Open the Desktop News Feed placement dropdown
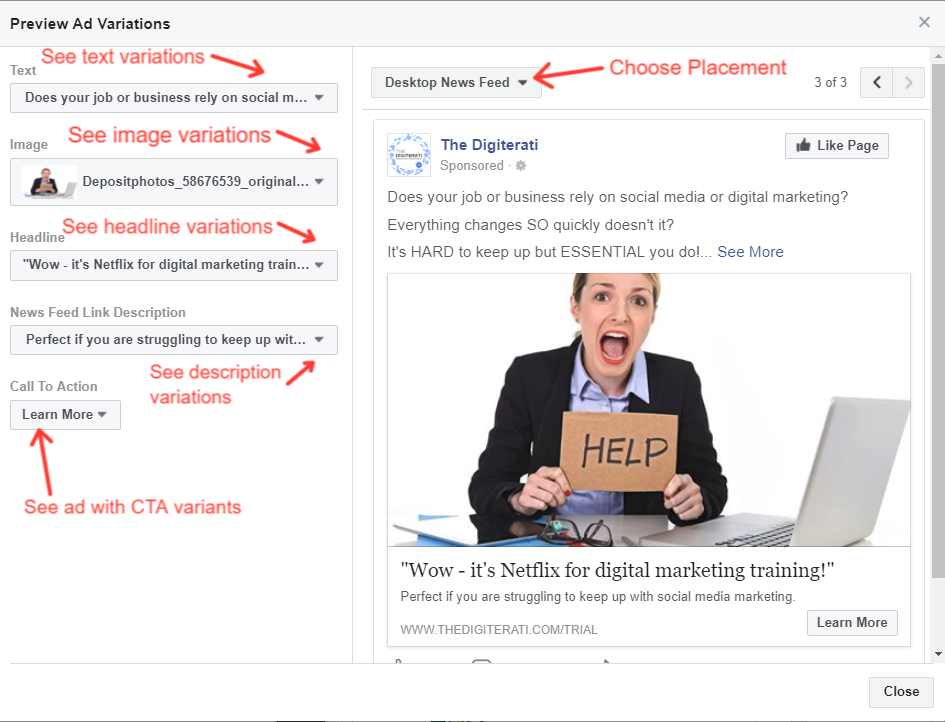This screenshot has height=722, width=945. (x=456, y=83)
